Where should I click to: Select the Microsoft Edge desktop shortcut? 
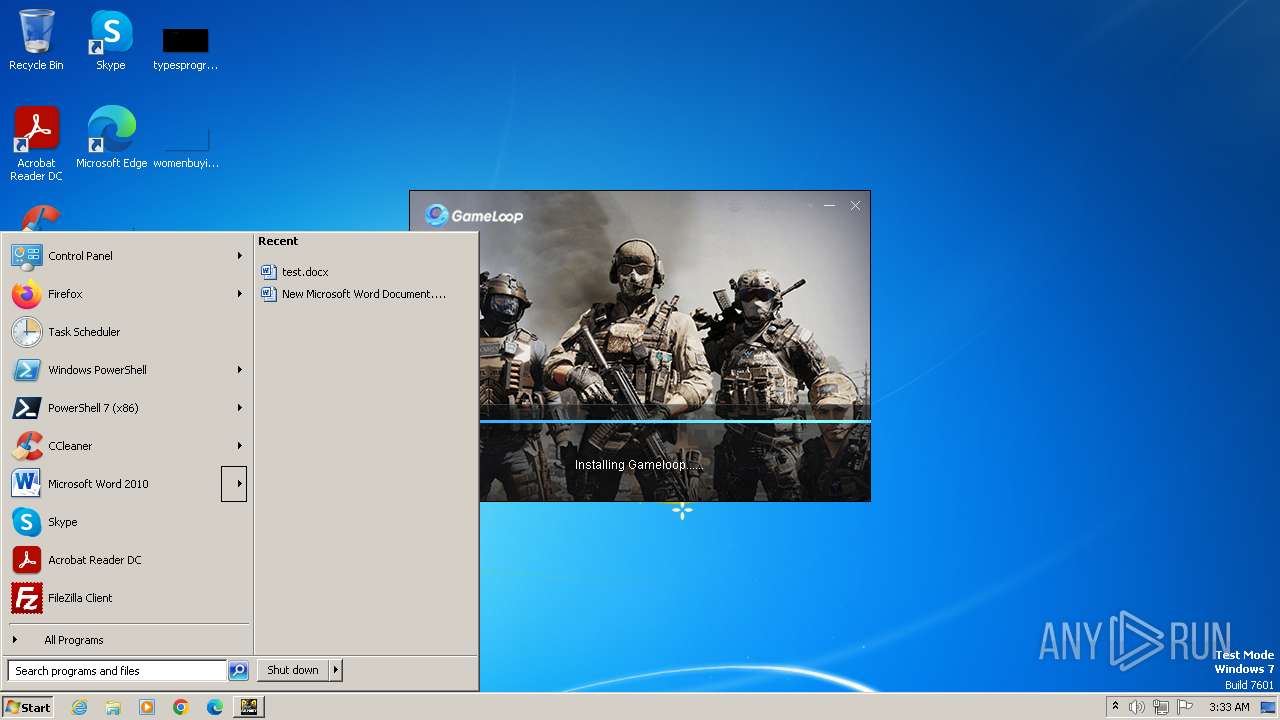pyautogui.click(x=111, y=137)
